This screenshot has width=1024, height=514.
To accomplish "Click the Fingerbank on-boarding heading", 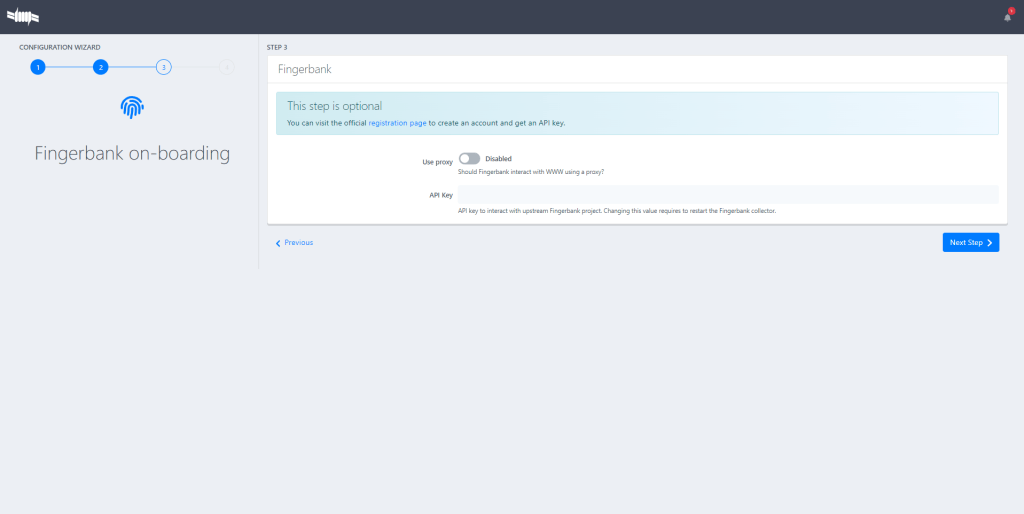I will click(132, 154).
